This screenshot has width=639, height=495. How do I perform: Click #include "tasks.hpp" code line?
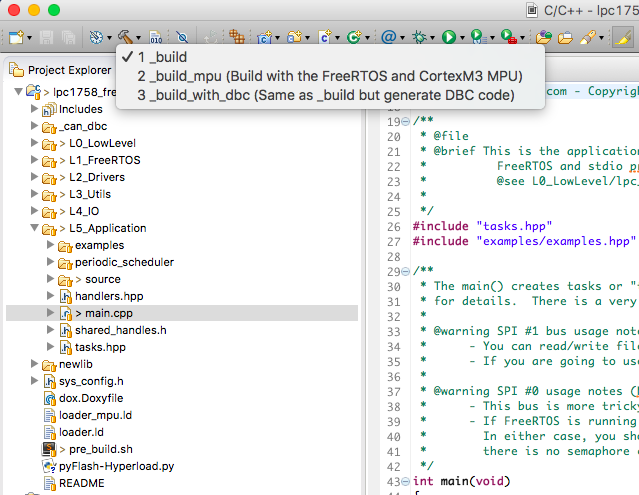click(483, 226)
